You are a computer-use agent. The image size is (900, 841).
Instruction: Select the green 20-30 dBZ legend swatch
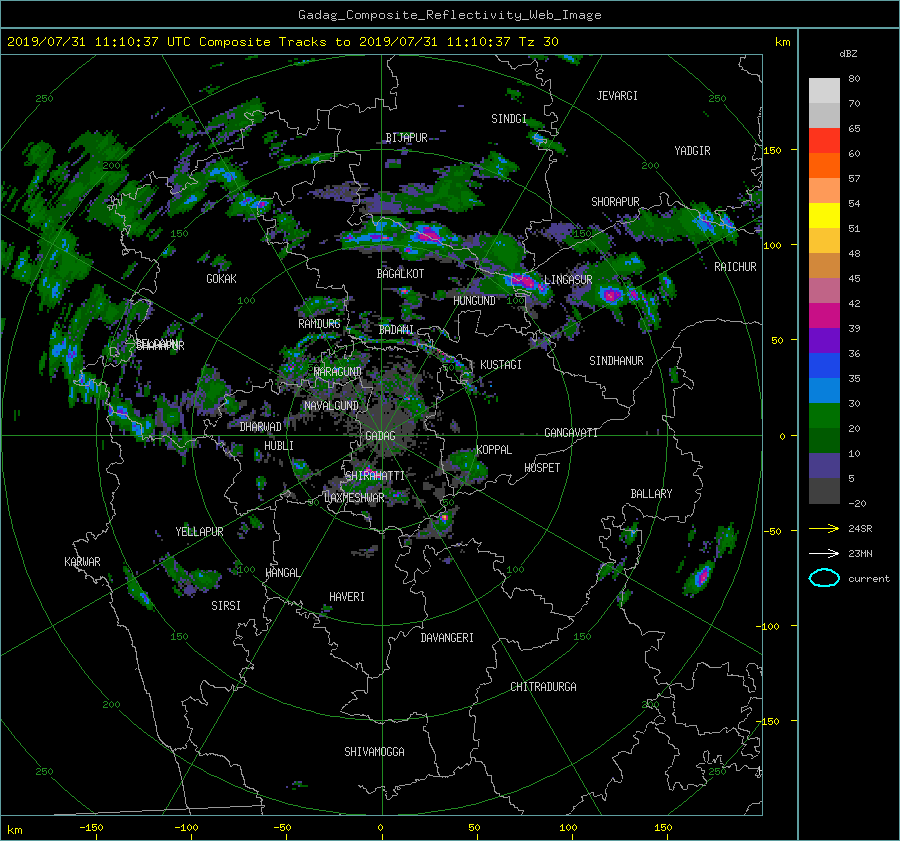pos(824,416)
